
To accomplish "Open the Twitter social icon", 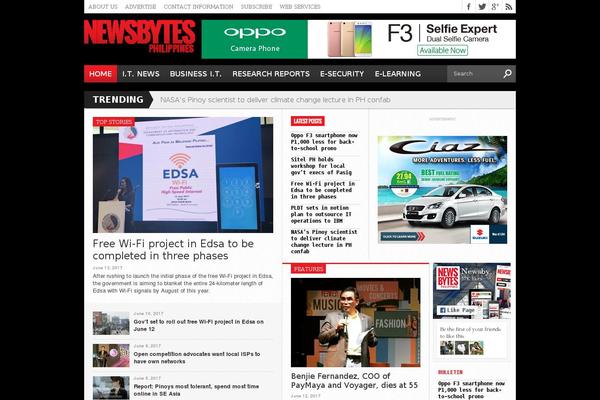I will pos(482,7).
